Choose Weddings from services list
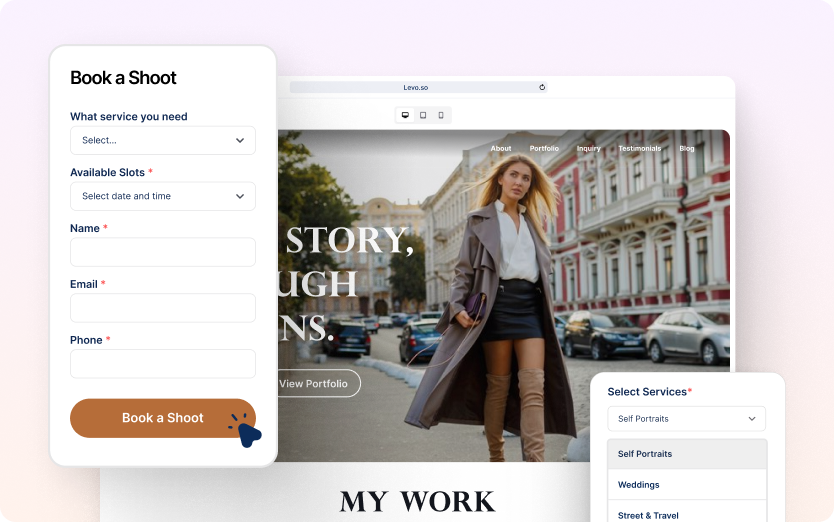The image size is (834, 522). [686, 485]
